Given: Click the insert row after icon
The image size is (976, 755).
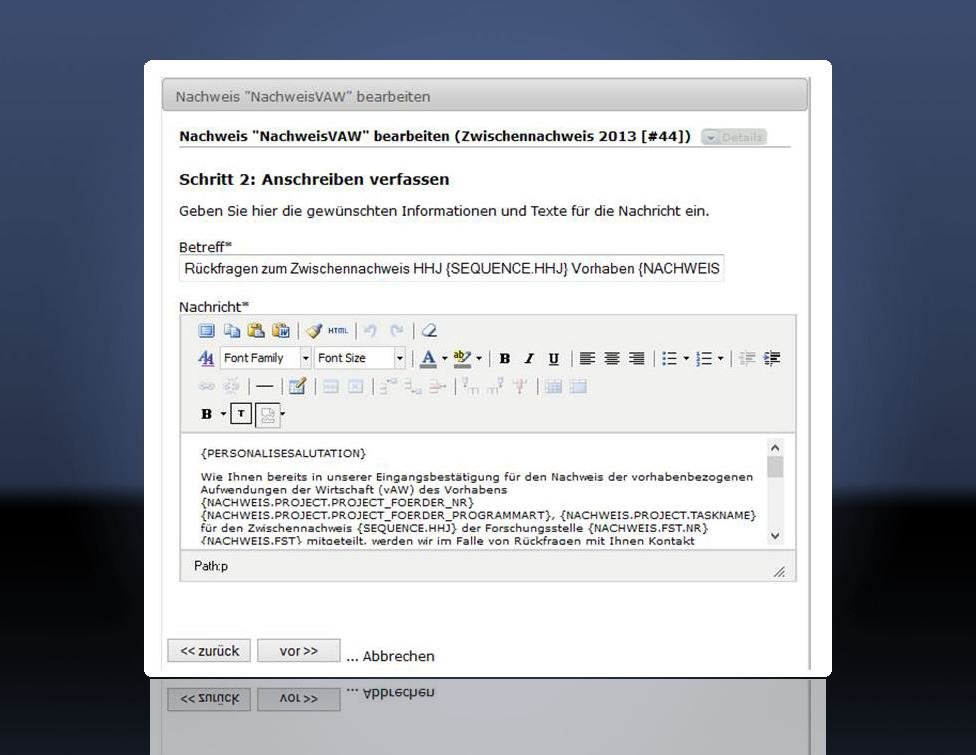Looking at the screenshot, I should [413, 387].
